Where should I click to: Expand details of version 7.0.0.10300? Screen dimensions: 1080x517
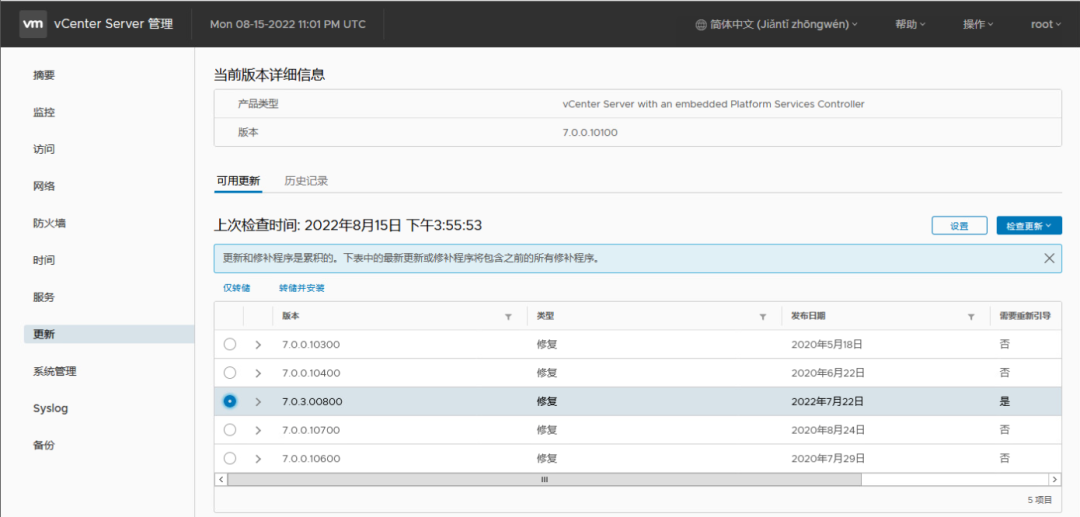258,345
